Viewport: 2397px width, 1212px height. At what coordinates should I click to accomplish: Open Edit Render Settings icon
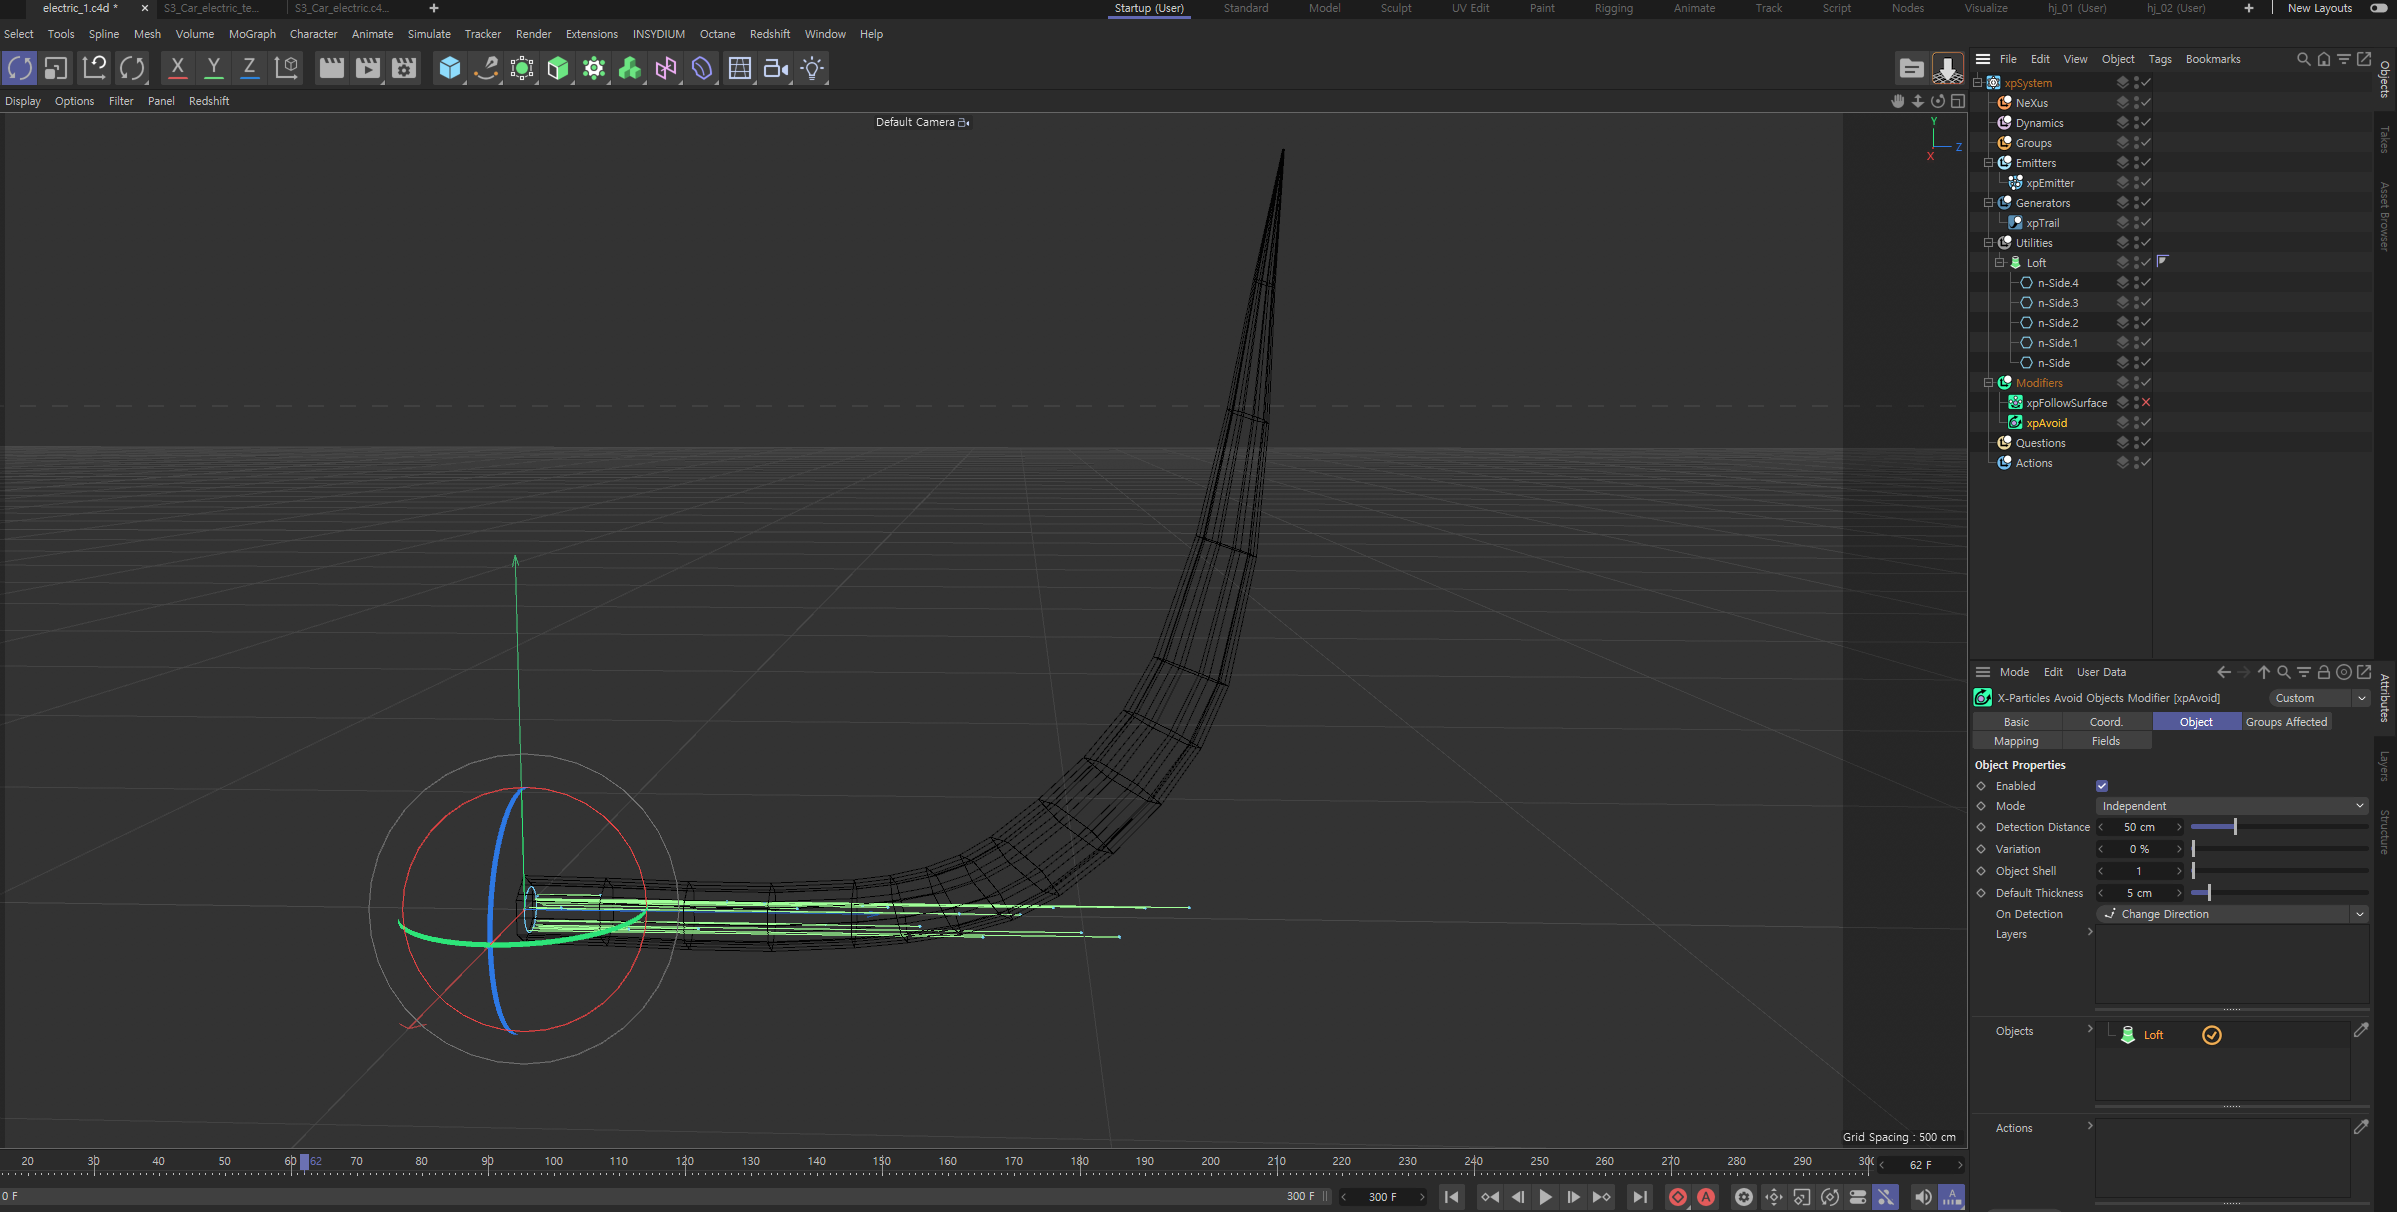tap(404, 68)
